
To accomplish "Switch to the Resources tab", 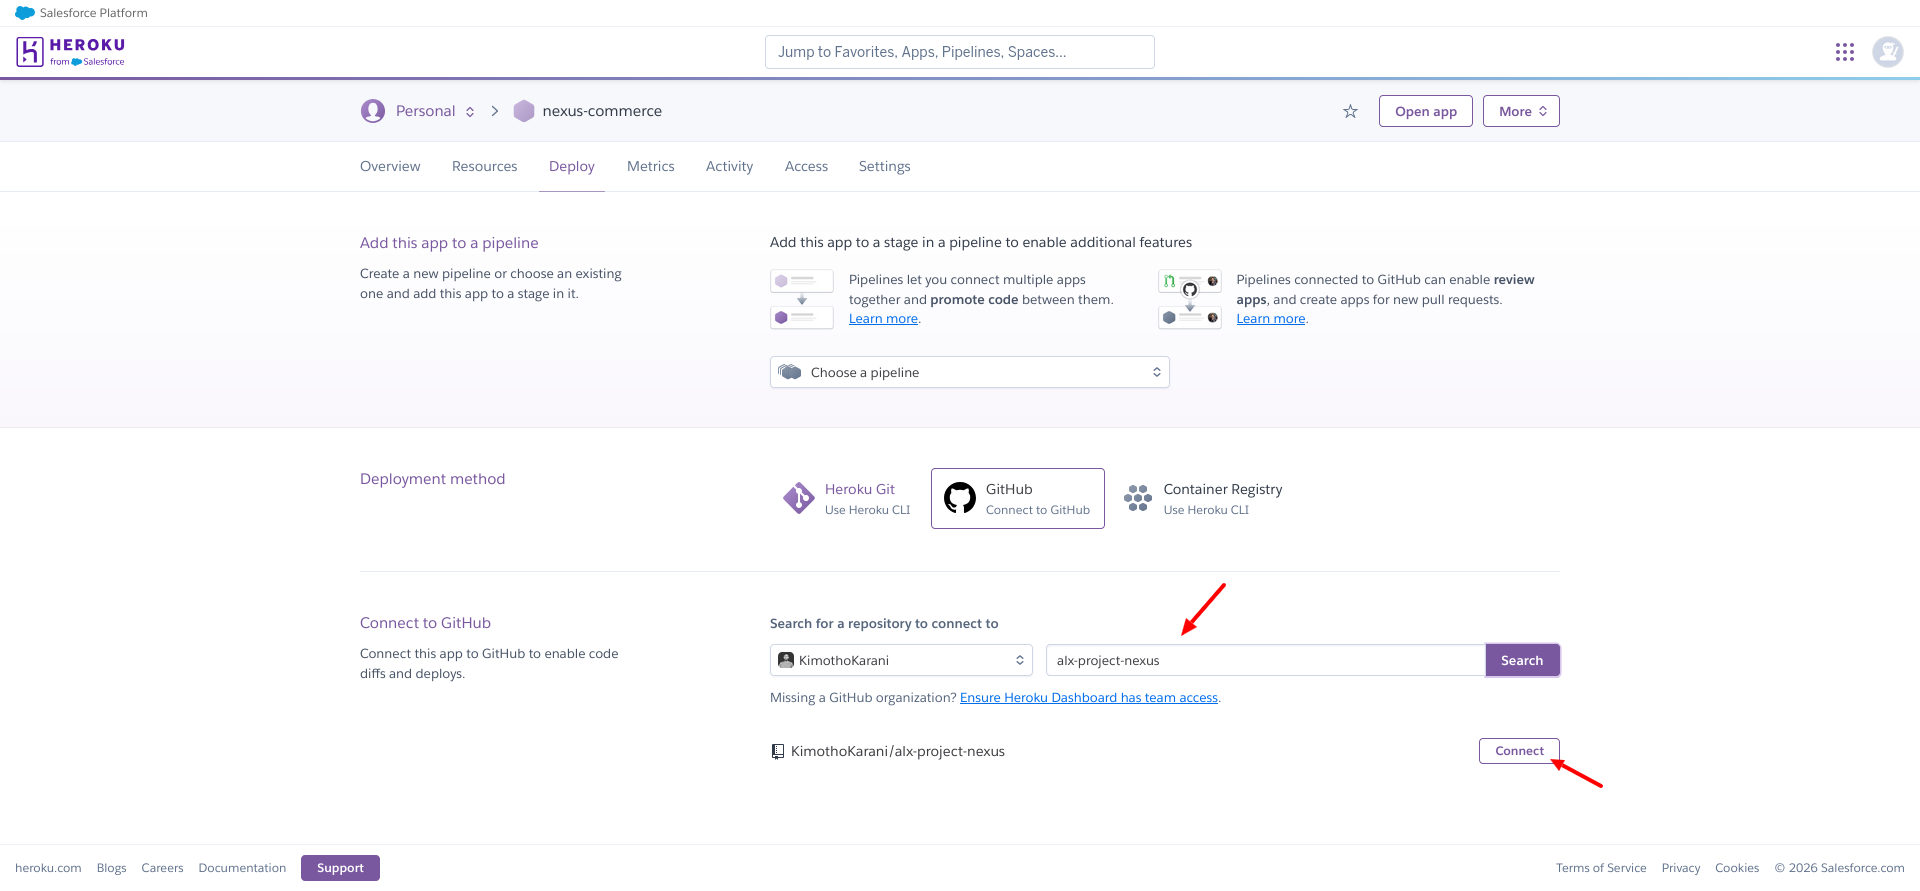I will (x=485, y=166).
